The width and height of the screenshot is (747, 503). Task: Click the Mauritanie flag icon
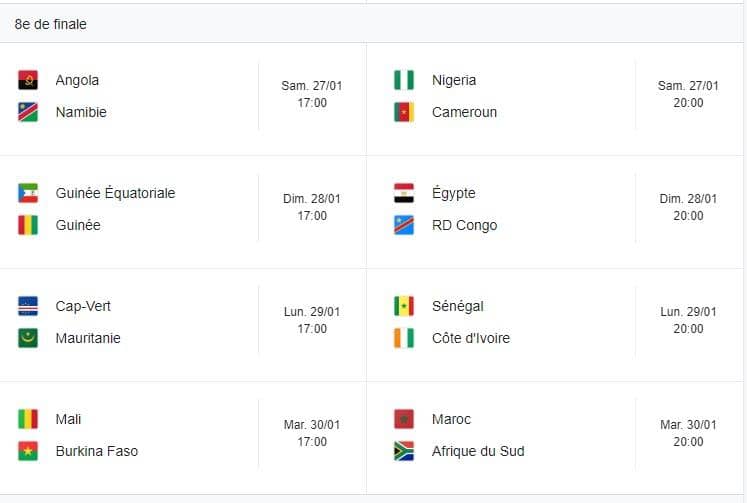point(28,338)
